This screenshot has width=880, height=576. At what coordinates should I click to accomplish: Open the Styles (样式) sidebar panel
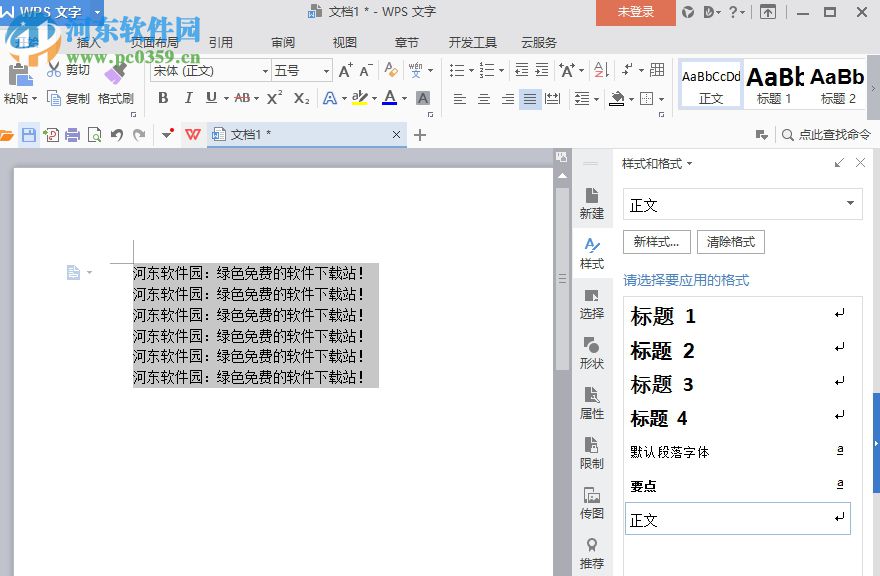click(x=592, y=253)
